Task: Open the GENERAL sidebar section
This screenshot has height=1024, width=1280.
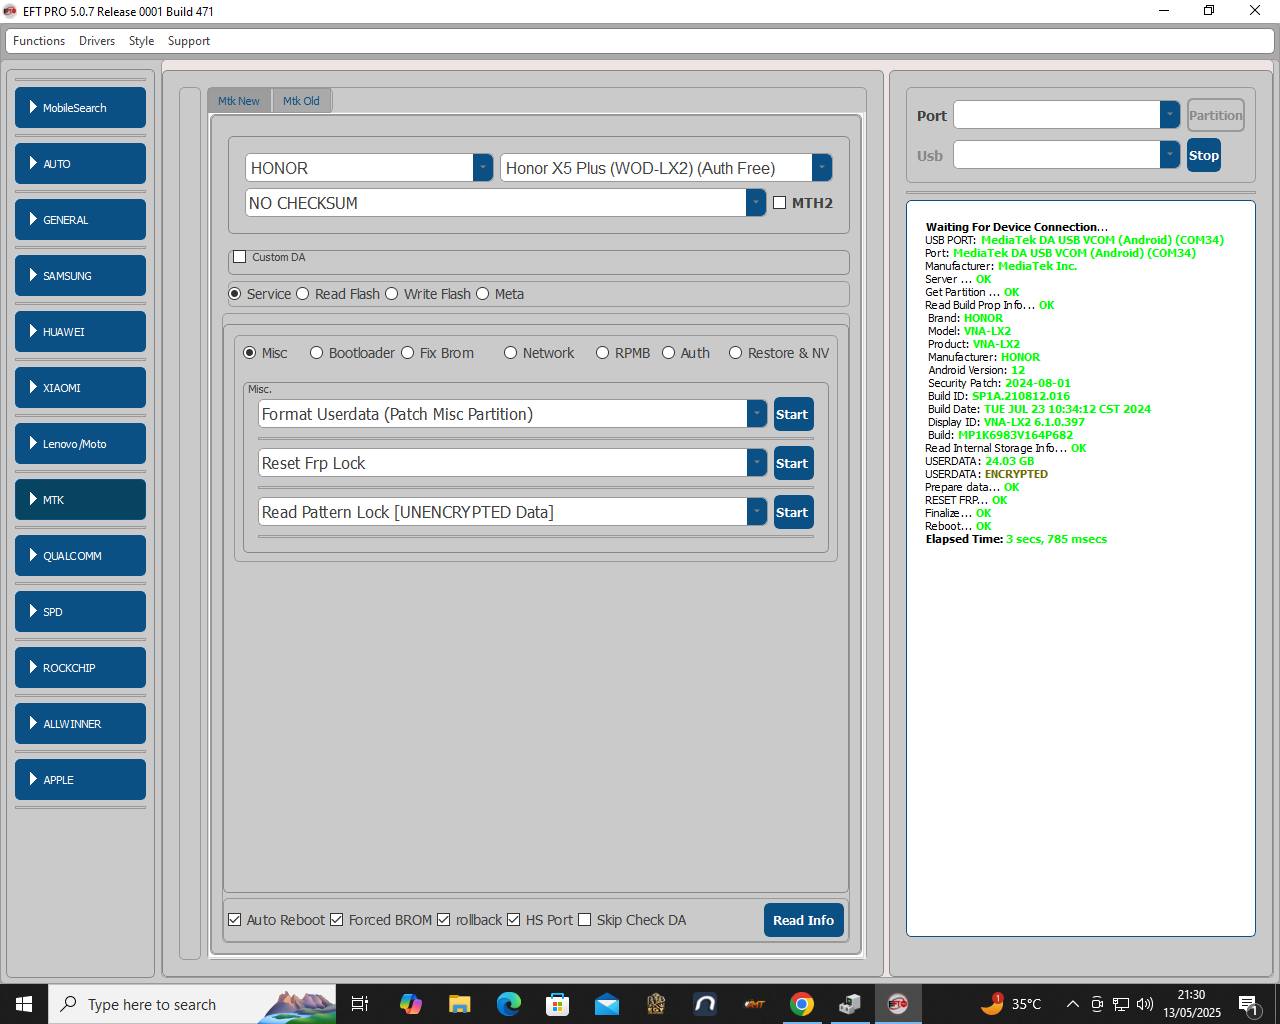Action: [80, 220]
